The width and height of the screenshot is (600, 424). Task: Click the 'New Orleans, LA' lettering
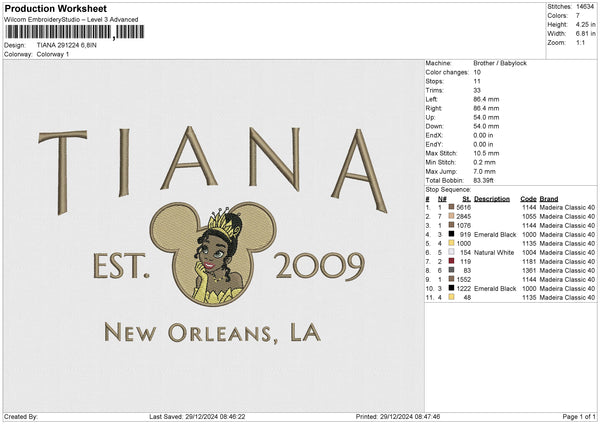click(212, 333)
